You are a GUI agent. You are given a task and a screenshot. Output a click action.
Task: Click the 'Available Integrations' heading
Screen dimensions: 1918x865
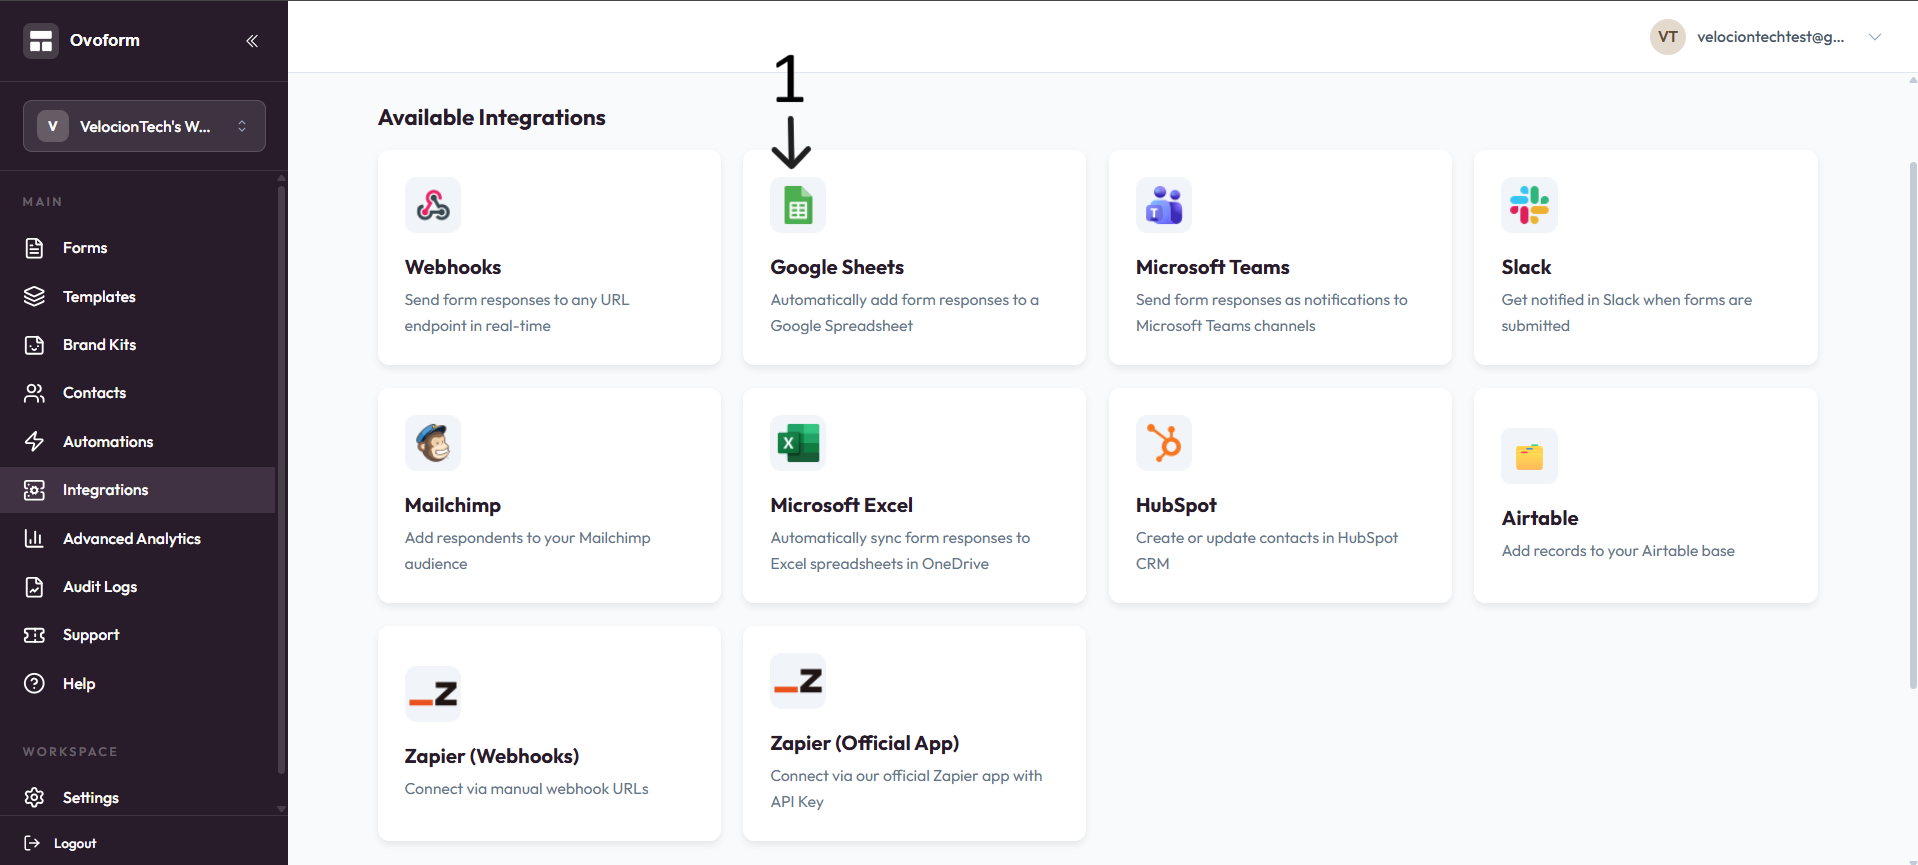pos(492,118)
